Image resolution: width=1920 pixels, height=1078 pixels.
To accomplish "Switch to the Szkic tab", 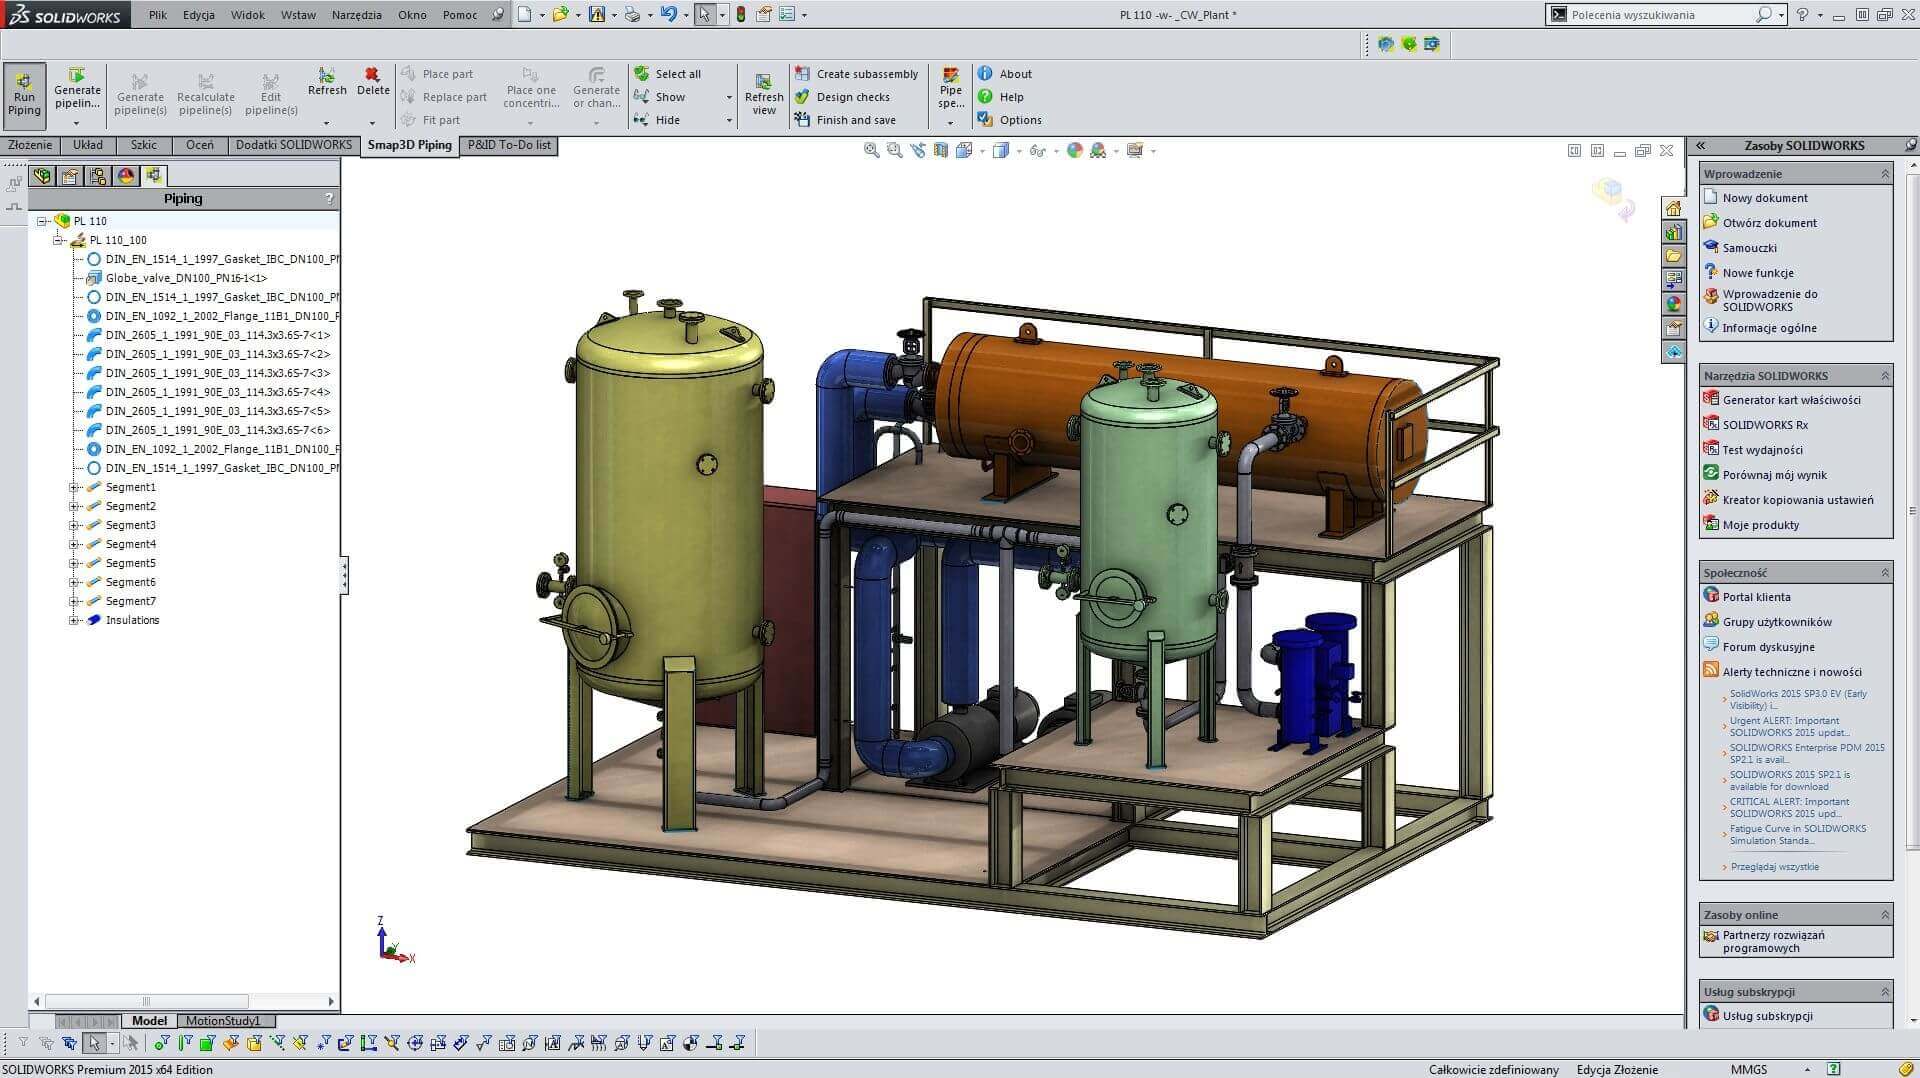I will click(144, 145).
